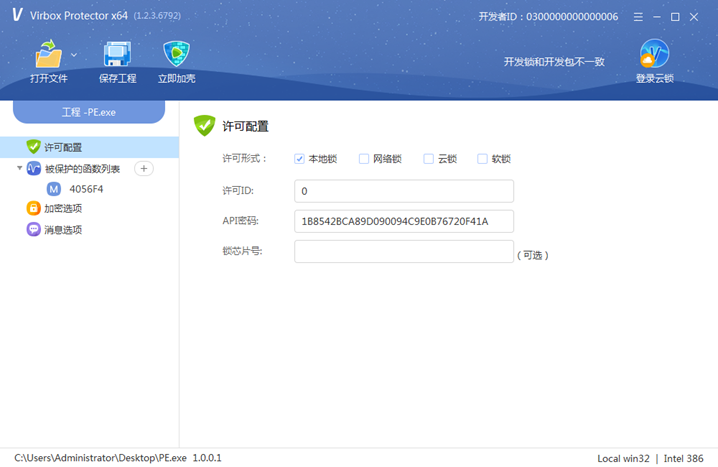Enable the 网络锁 checkbox
Viewport: 718px width, 467px height.
pyautogui.click(x=364, y=159)
